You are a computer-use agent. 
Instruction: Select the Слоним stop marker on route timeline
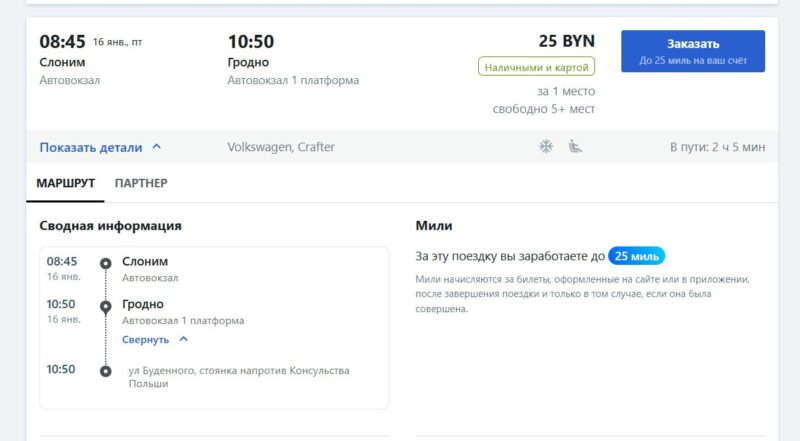click(105, 264)
